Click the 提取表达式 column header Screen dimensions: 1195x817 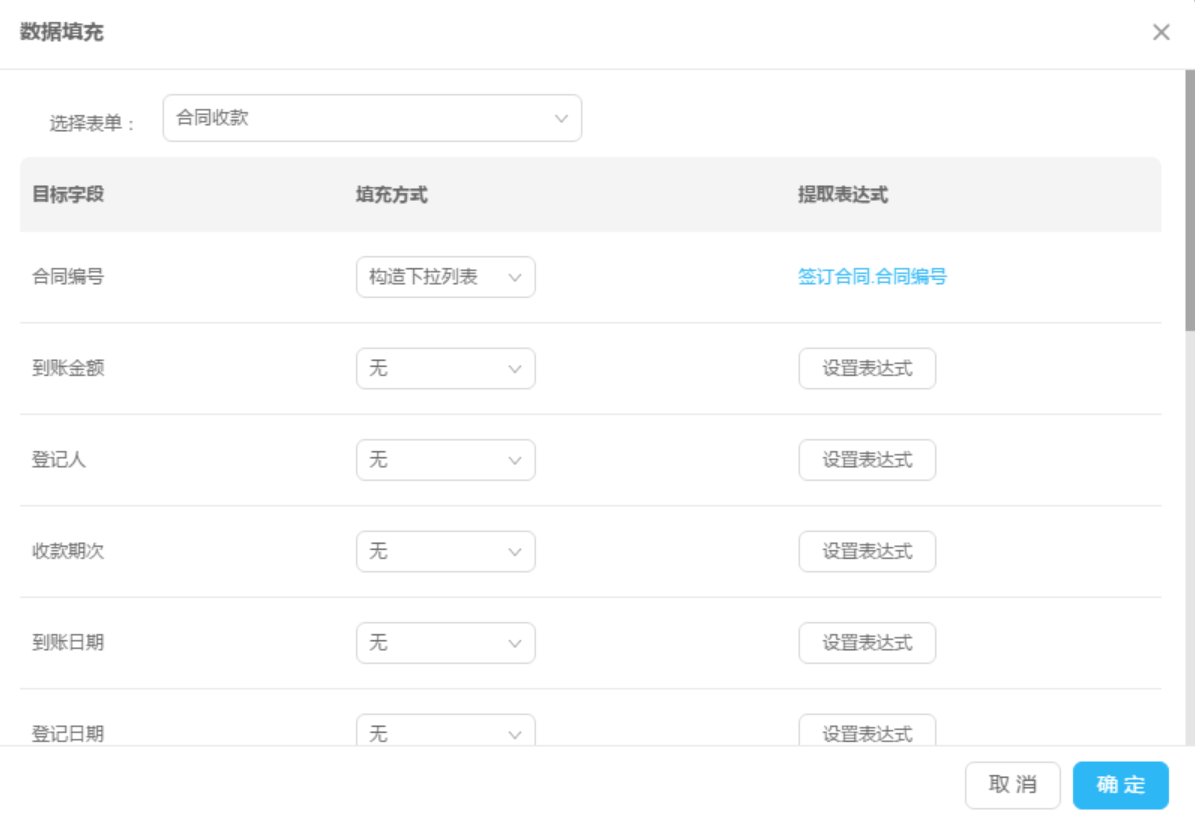coord(842,195)
